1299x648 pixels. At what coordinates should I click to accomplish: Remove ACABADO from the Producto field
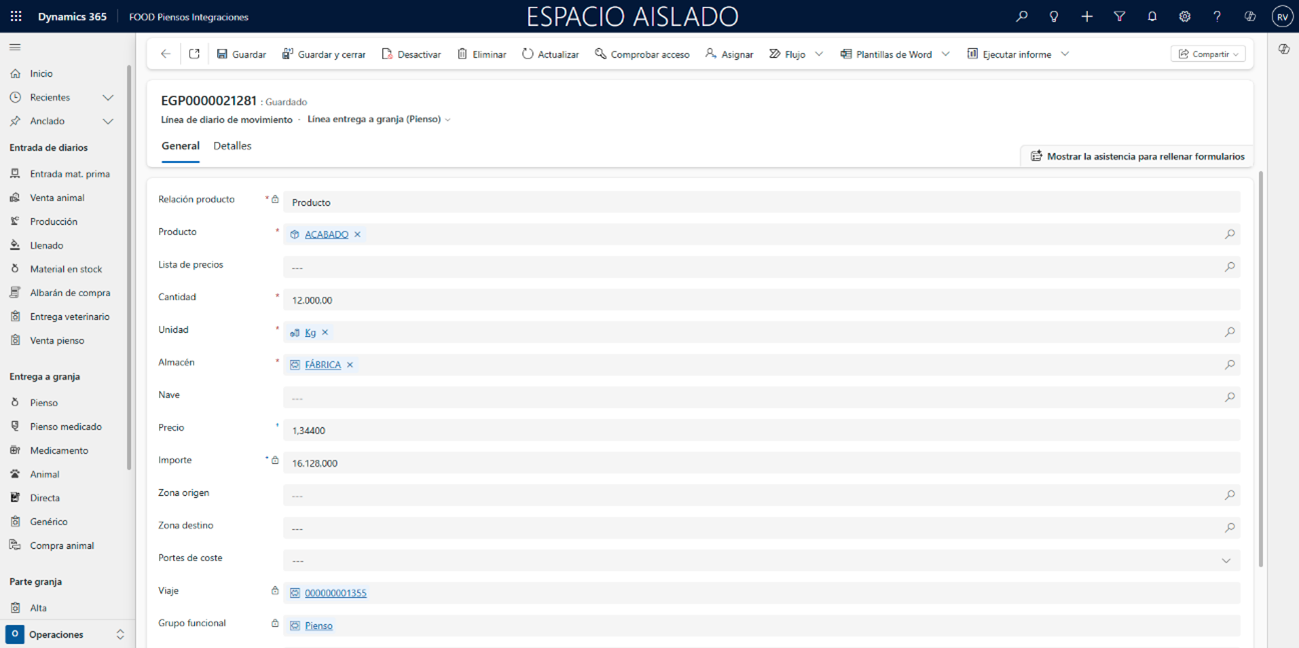[x=357, y=235]
